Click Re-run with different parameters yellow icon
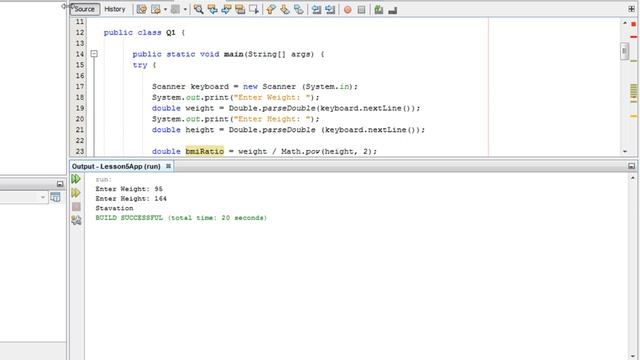Image resolution: width=640 pixels, height=360 pixels. tap(76, 193)
